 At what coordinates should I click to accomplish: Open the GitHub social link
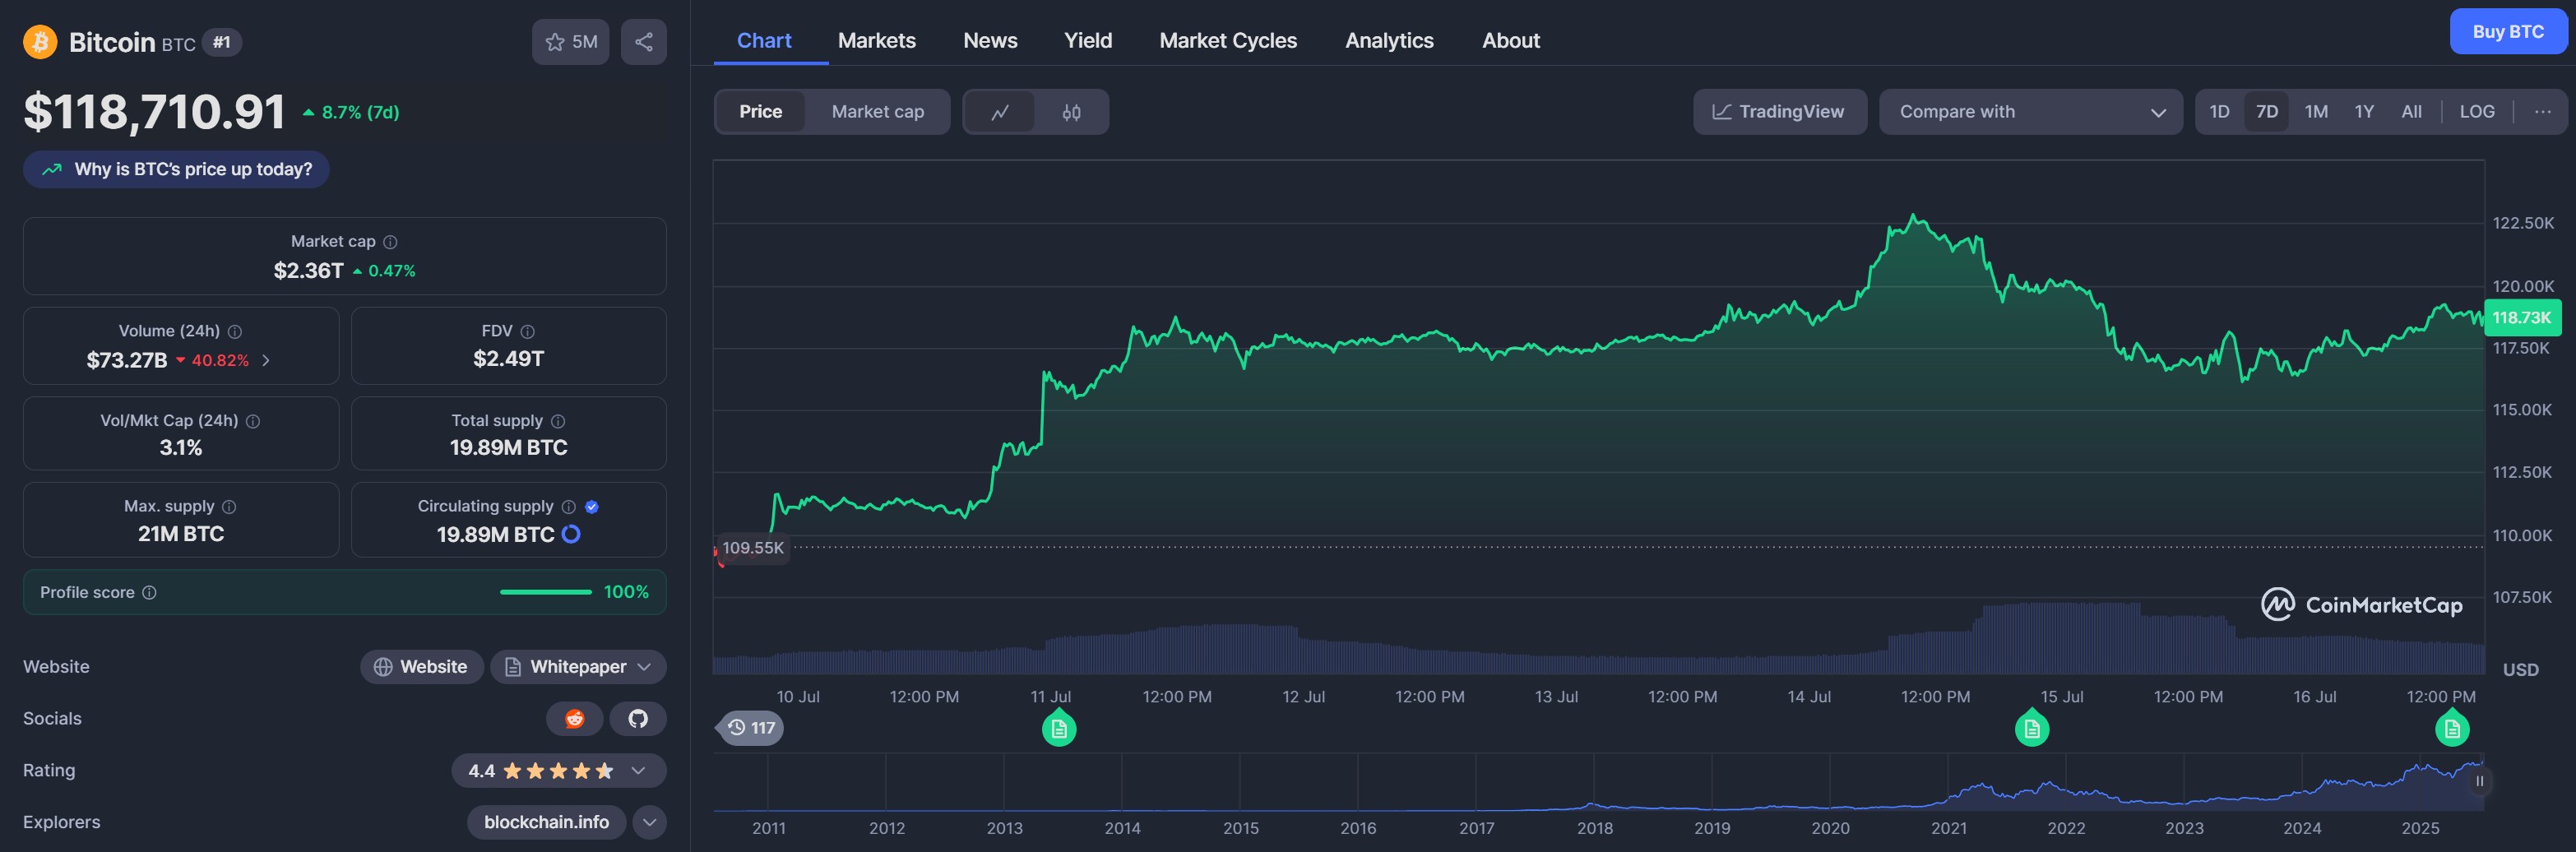pyautogui.click(x=638, y=719)
